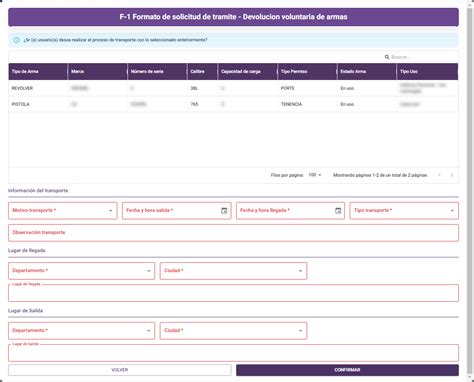Click the CONFIRMAR button
Viewport: 474px width, 382px height.
click(x=347, y=370)
